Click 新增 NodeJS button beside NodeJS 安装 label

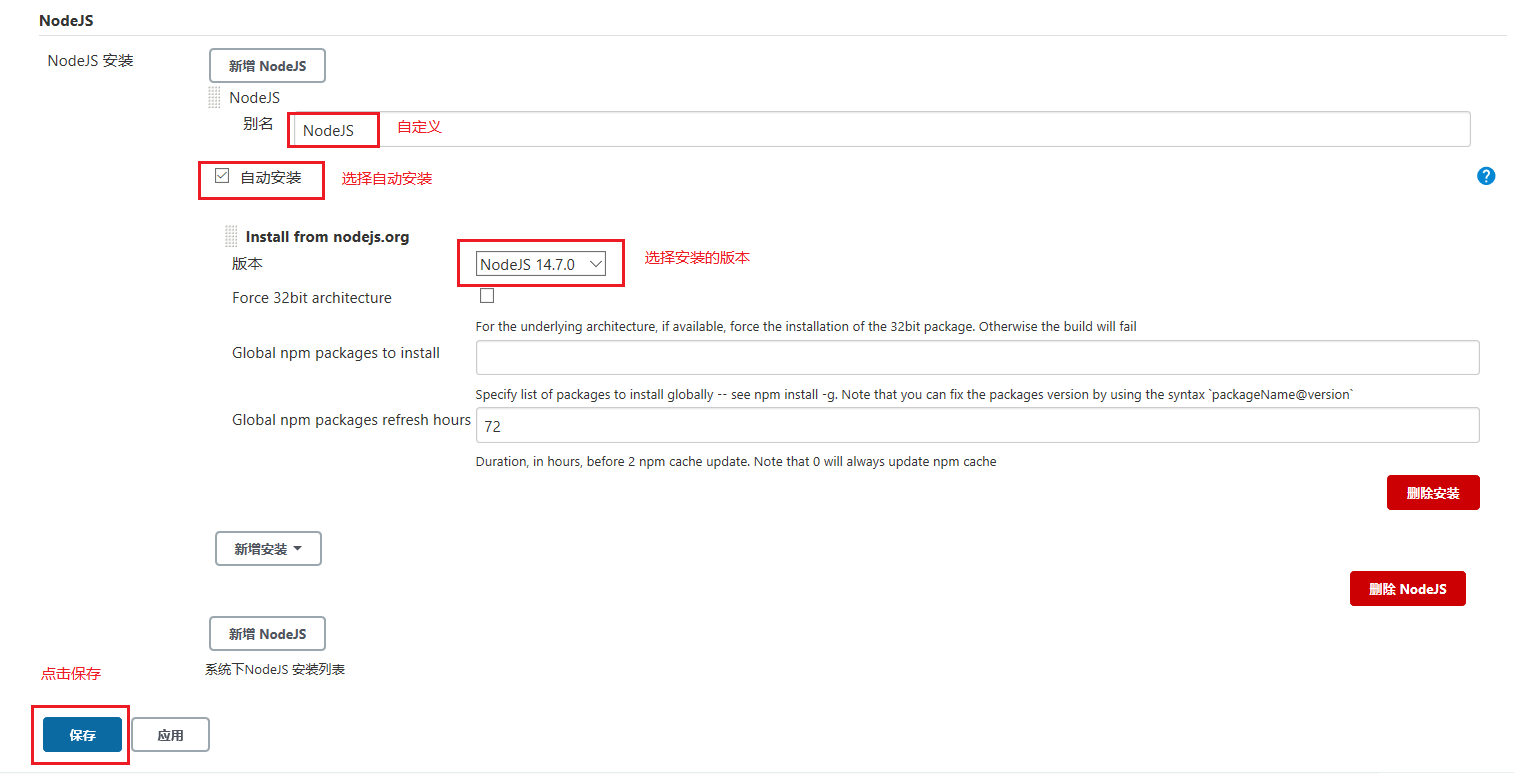click(x=267, y=66)
